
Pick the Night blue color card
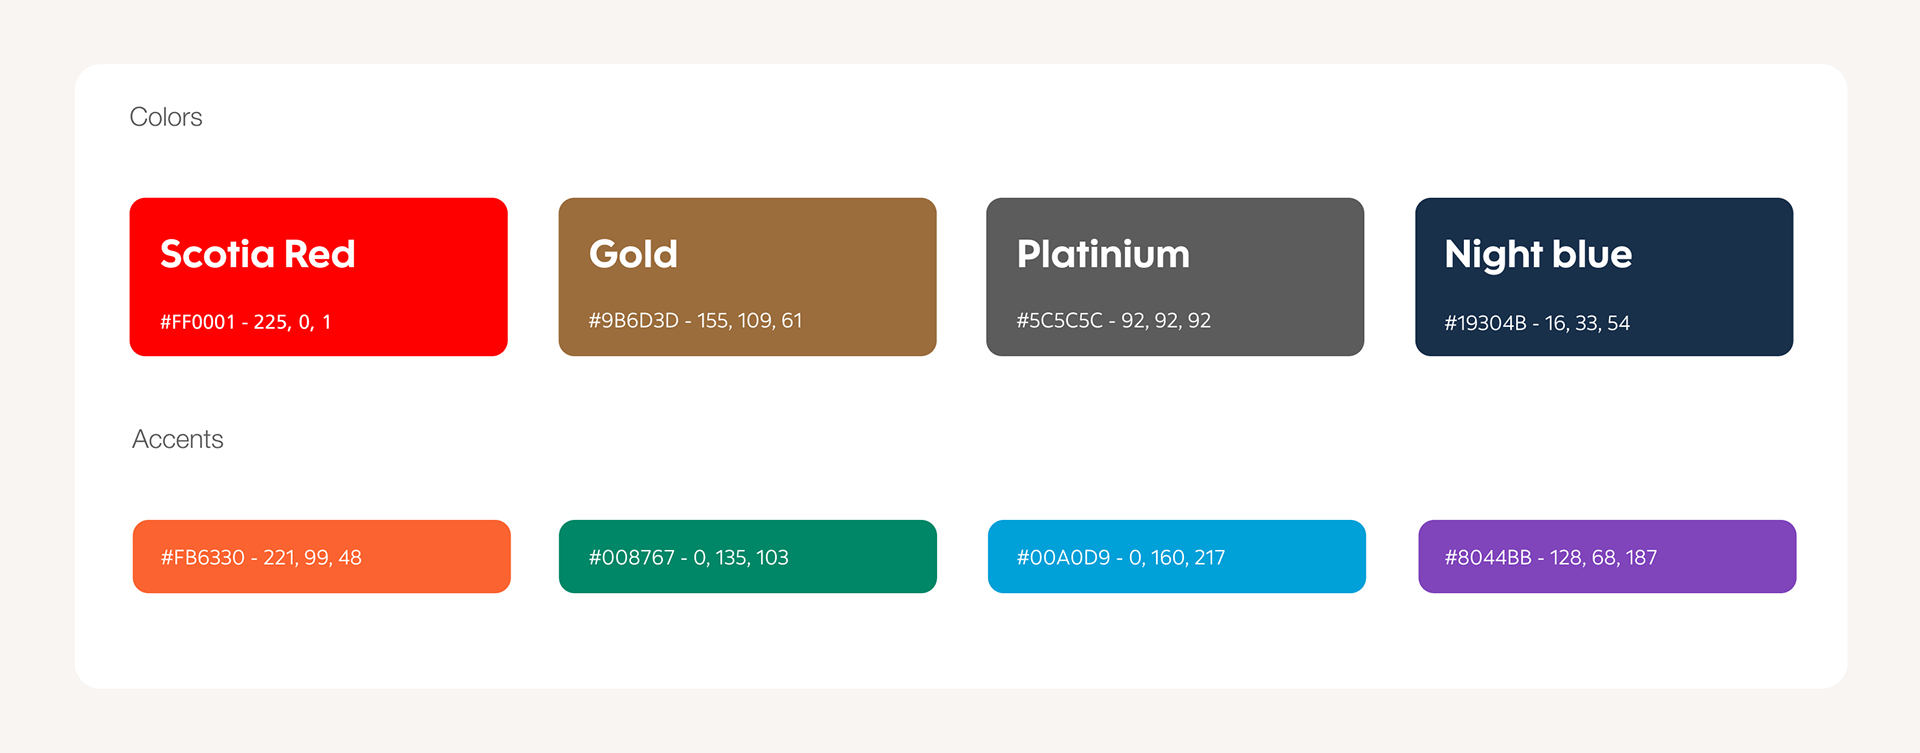(x=1604, y=277)
